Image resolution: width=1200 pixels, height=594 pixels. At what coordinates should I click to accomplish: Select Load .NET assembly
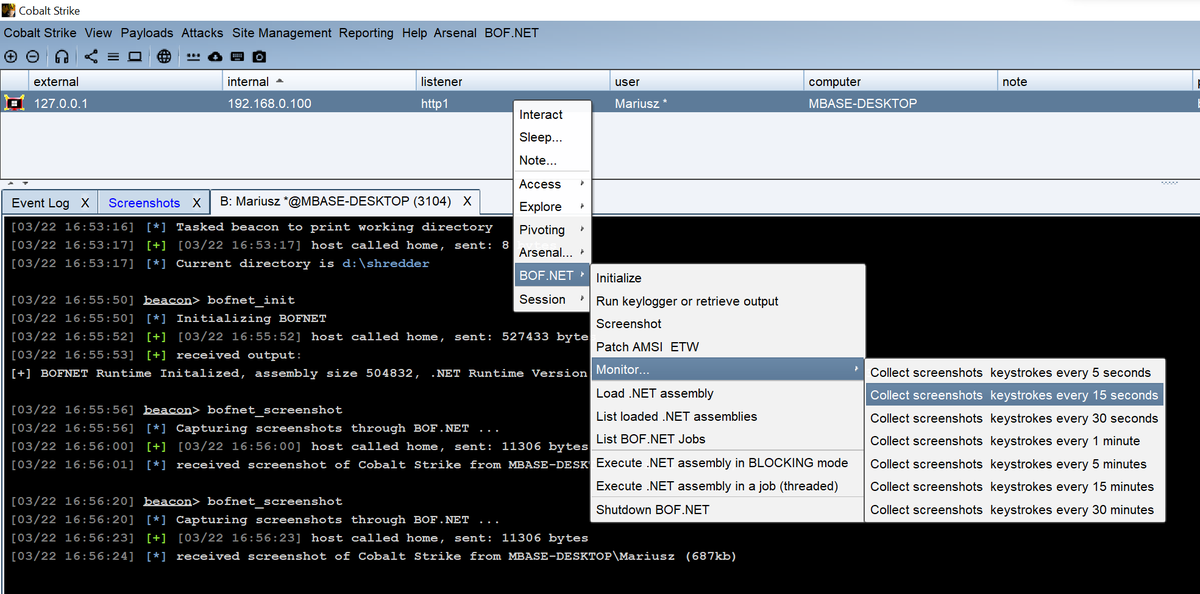click(x=728, y=393)
